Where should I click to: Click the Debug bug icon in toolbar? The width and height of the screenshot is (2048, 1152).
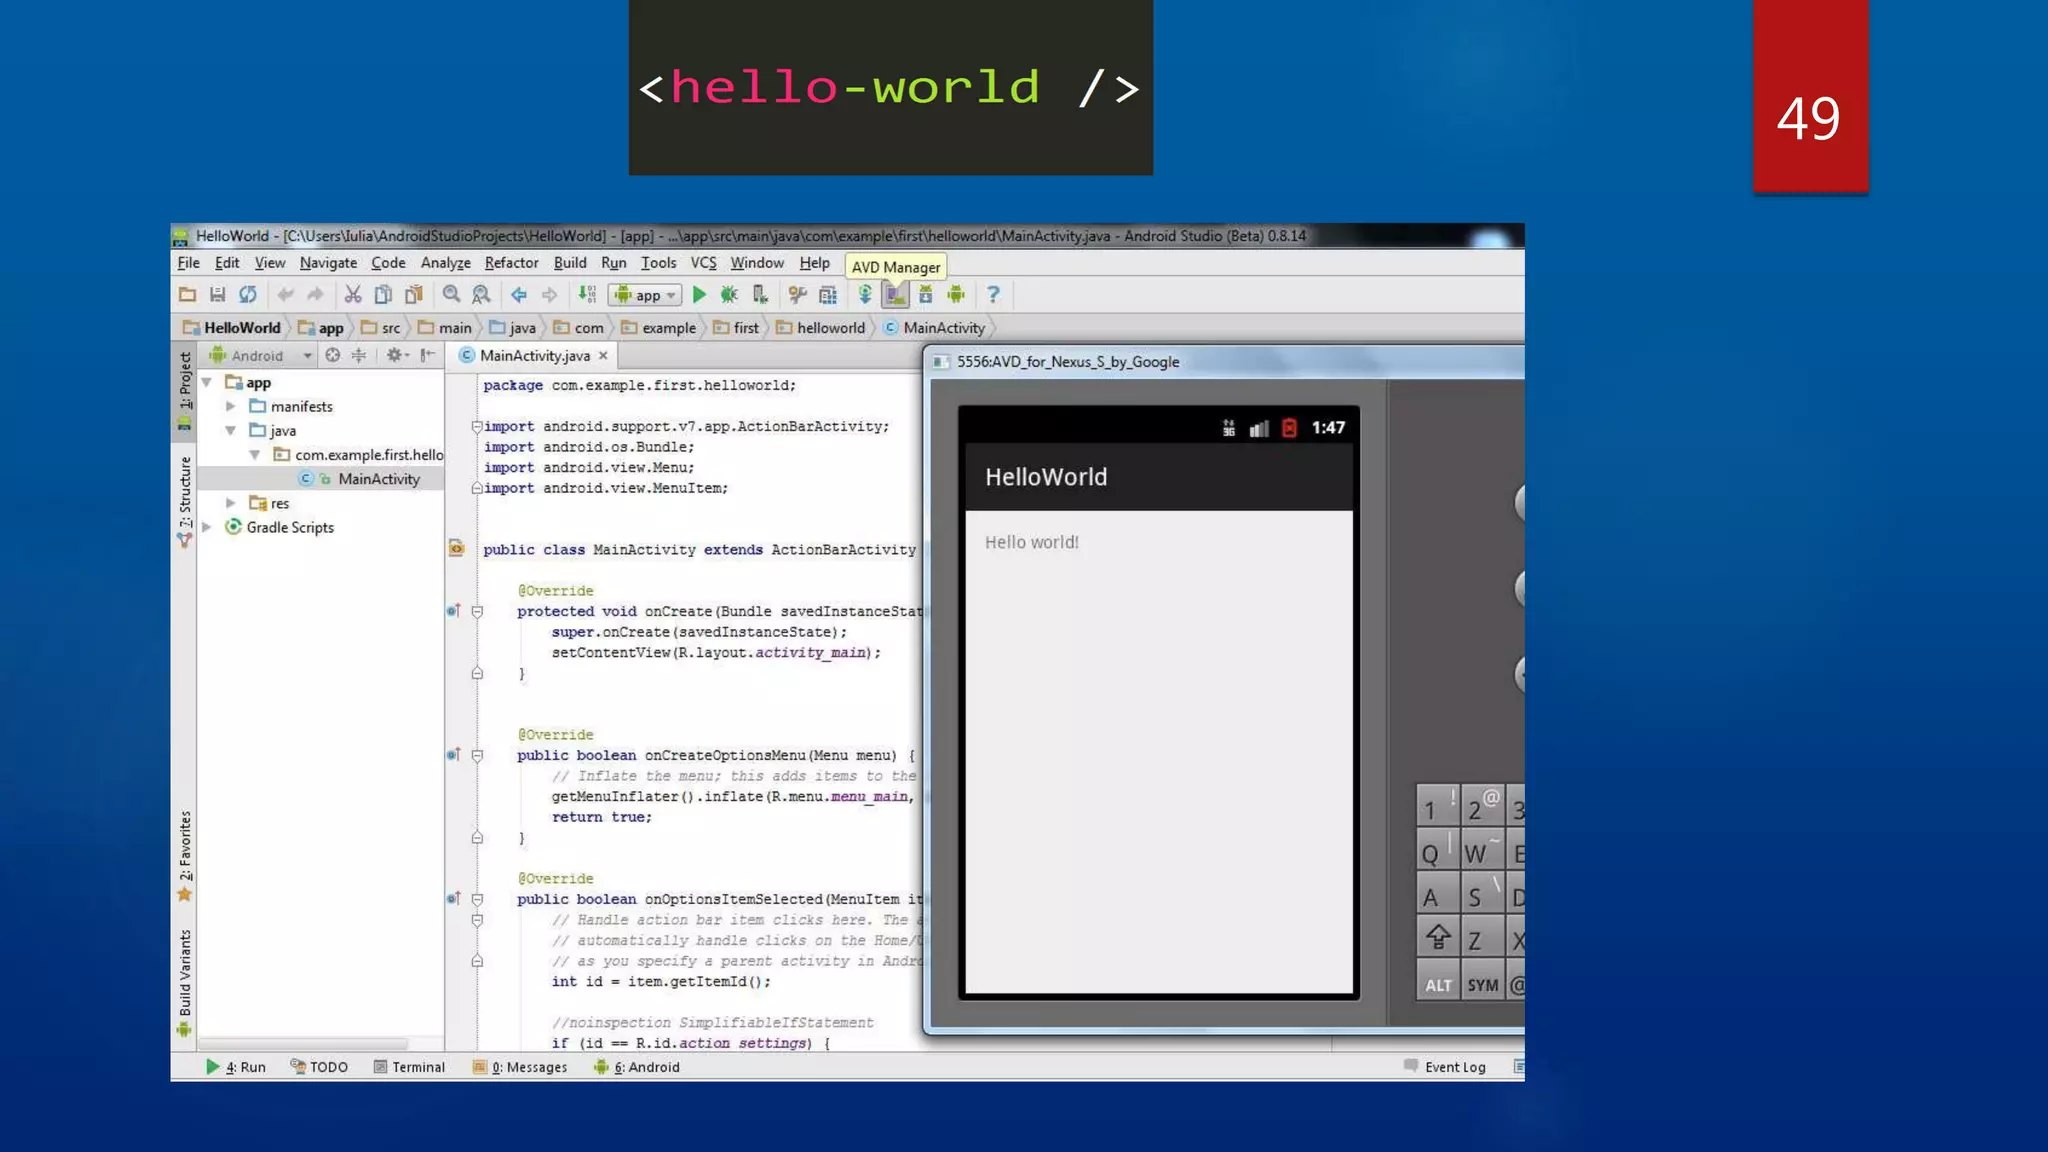(729, 295)
